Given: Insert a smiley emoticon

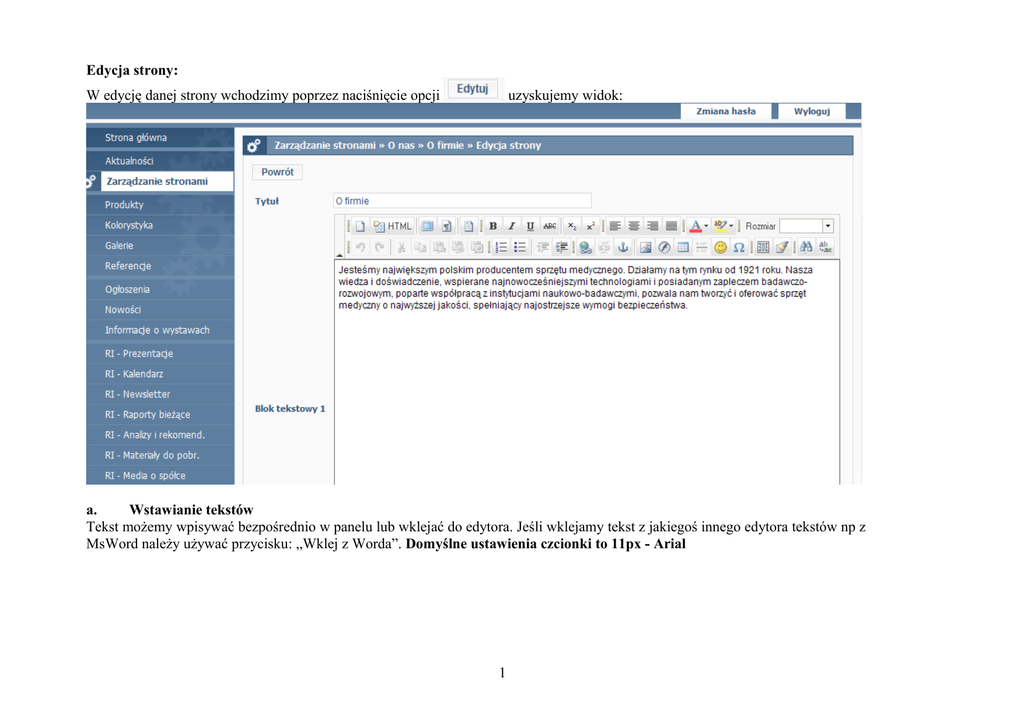Looking at the screenshot, I should click(x=720, y=247).
